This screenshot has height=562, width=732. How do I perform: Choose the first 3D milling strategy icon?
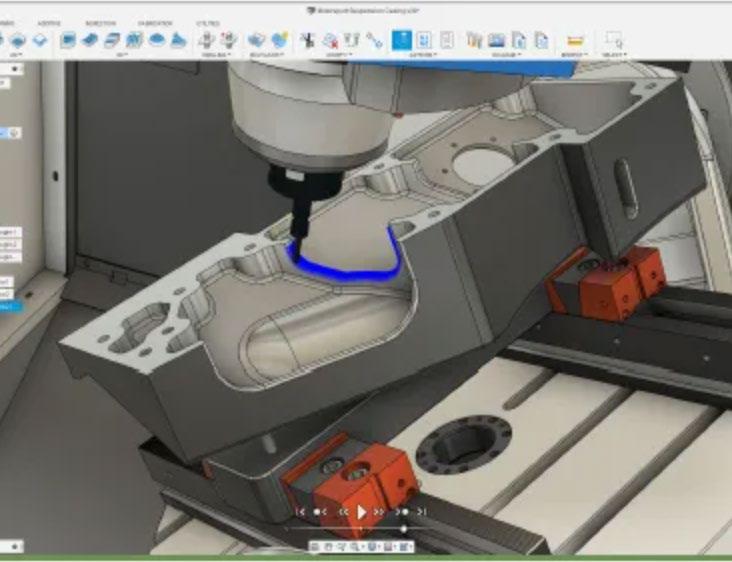[x=68, y=41]
